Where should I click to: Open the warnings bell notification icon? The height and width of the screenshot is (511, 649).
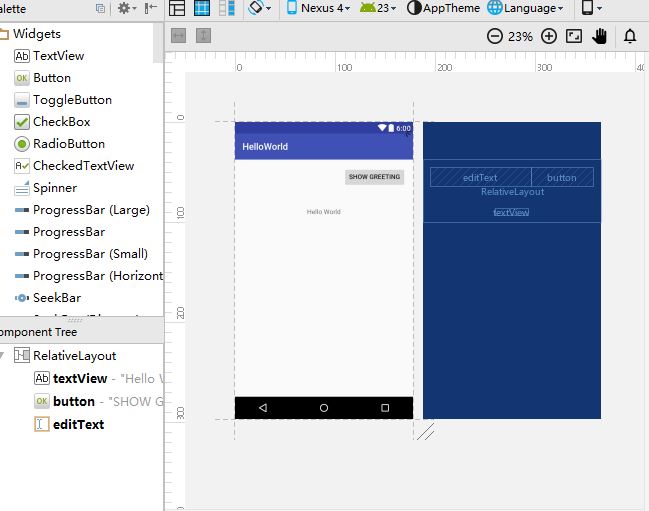coord(630,36)
